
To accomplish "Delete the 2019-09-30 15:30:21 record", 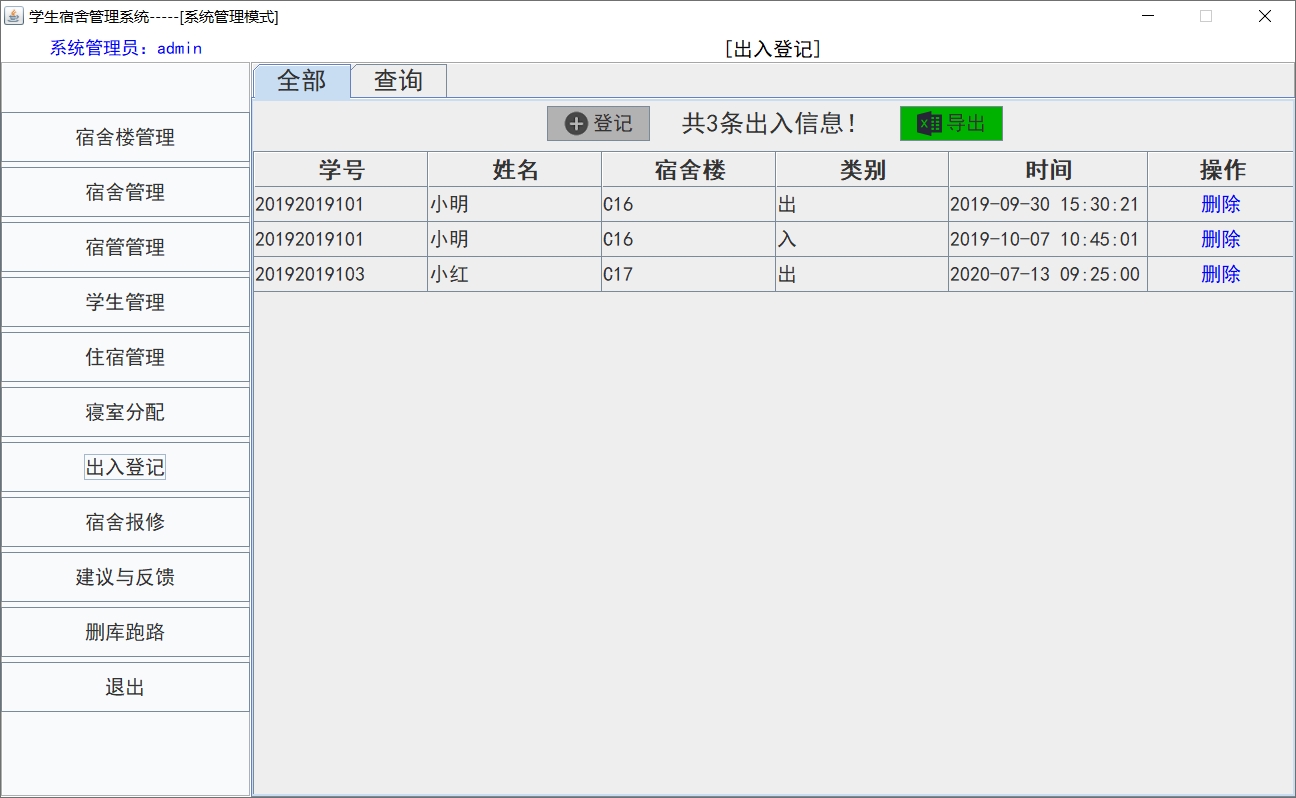I will 1220,204.
